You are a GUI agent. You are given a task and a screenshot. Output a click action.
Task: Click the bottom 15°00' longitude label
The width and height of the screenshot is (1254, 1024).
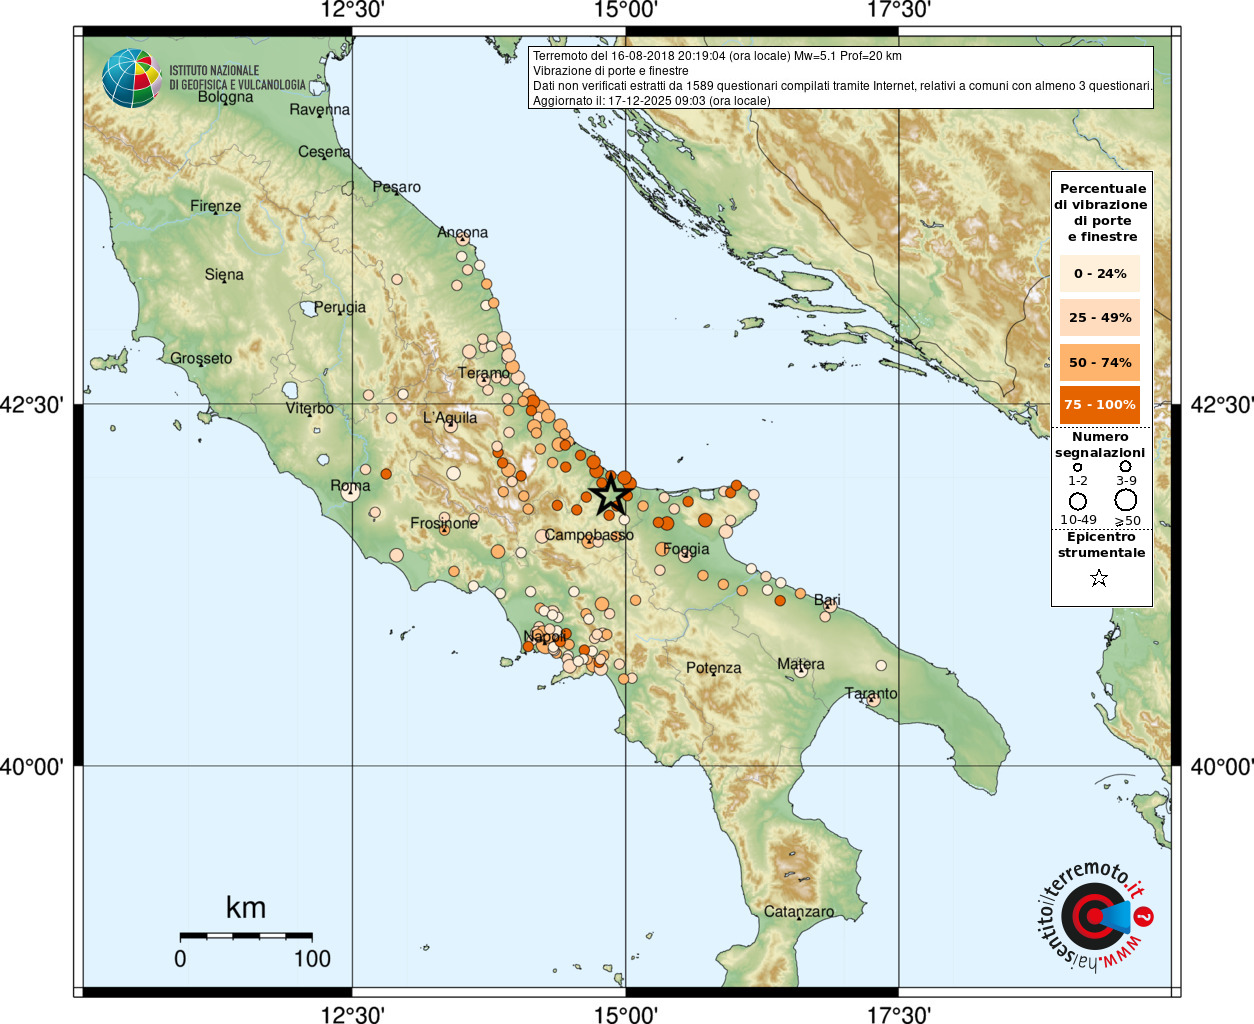(x=626, y=1014)
